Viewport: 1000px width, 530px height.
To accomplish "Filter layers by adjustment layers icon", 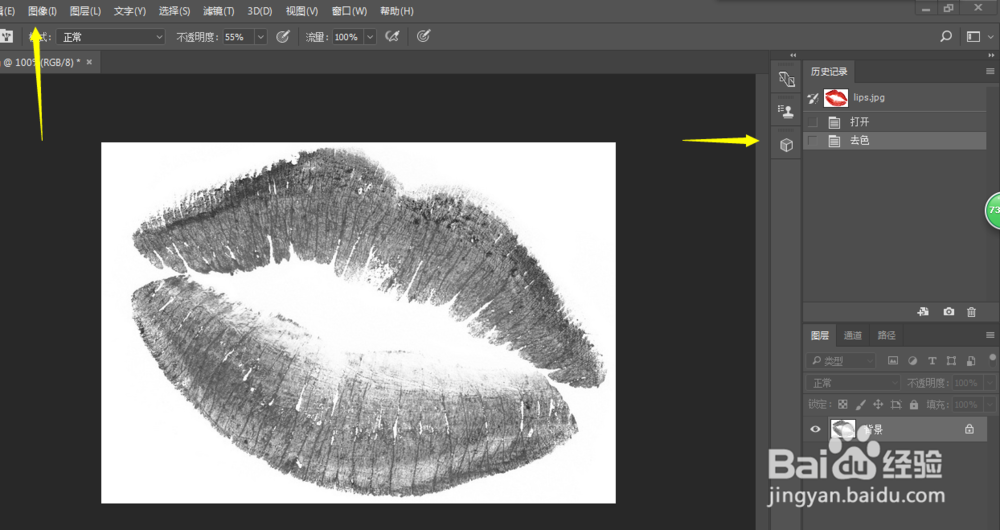I will click(913, 361).
